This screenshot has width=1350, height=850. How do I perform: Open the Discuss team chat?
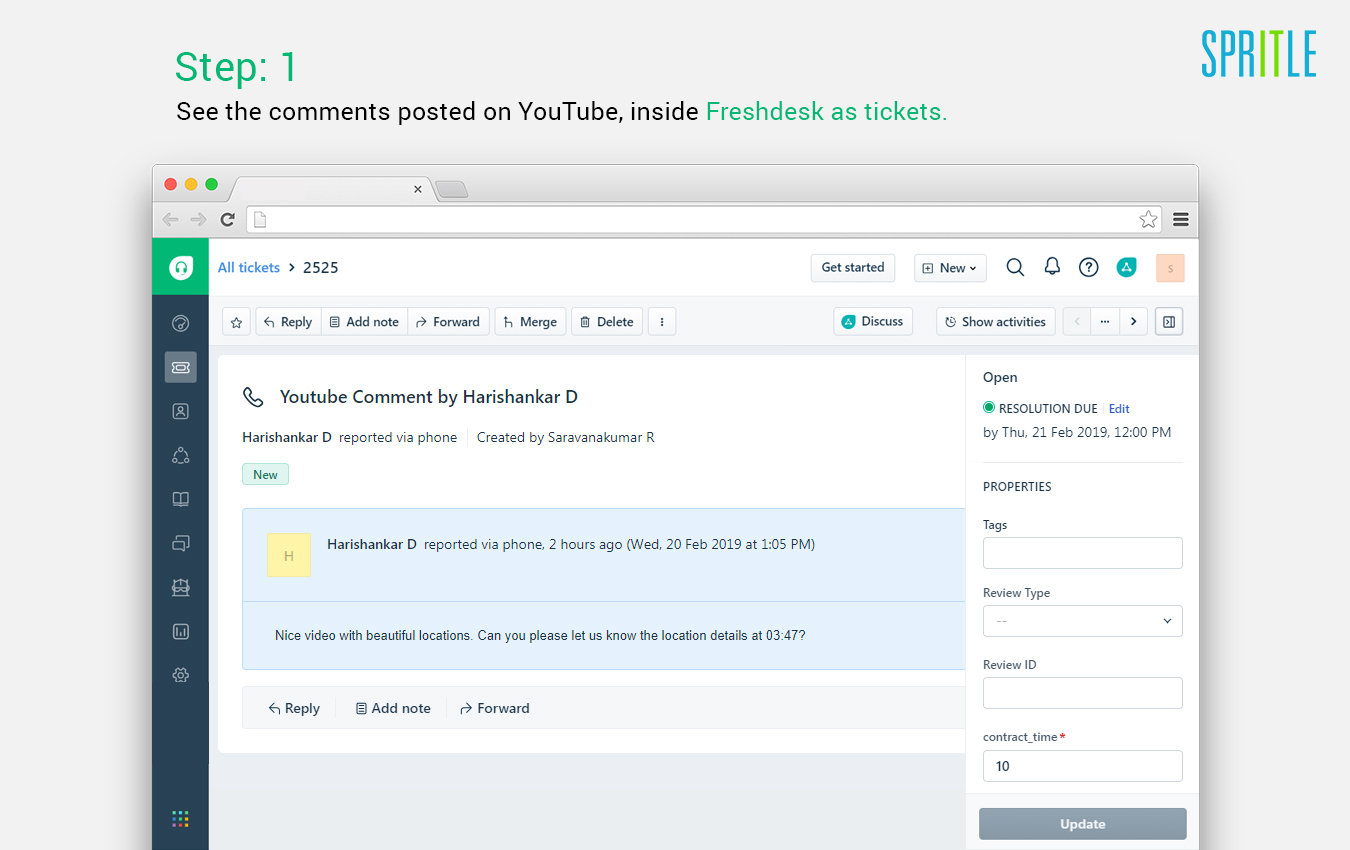(873, 321)
